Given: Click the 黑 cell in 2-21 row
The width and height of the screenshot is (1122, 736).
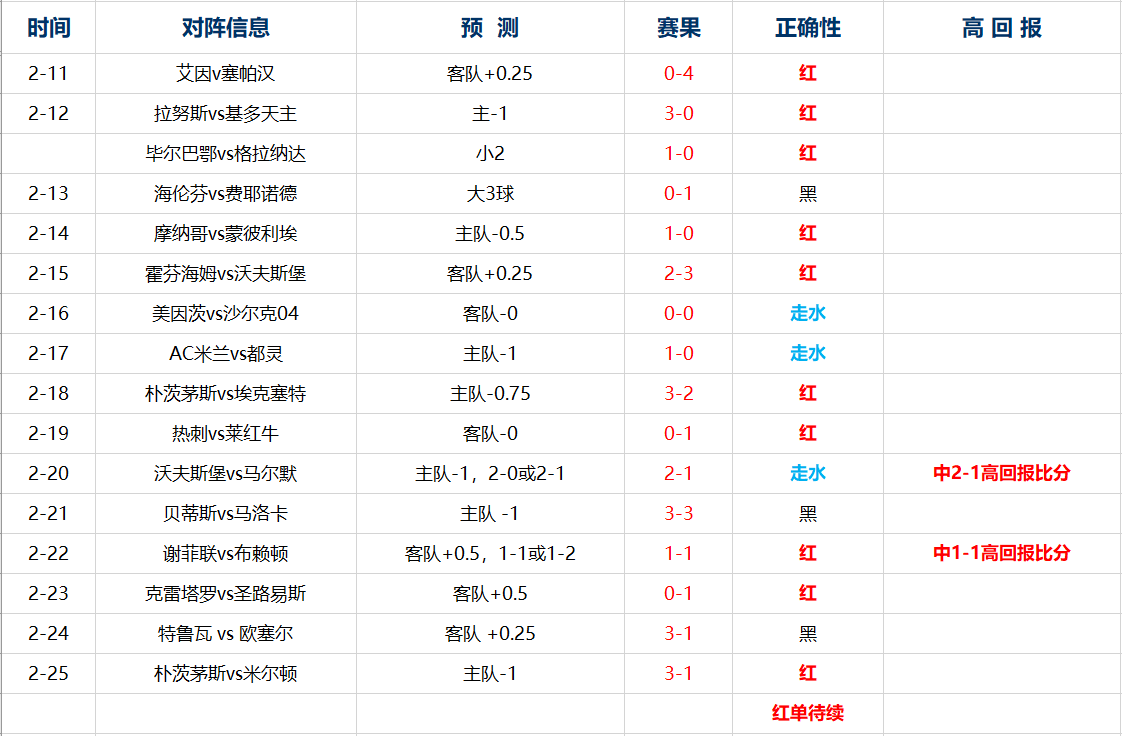Looking at the screenshot, I should 808,514.
